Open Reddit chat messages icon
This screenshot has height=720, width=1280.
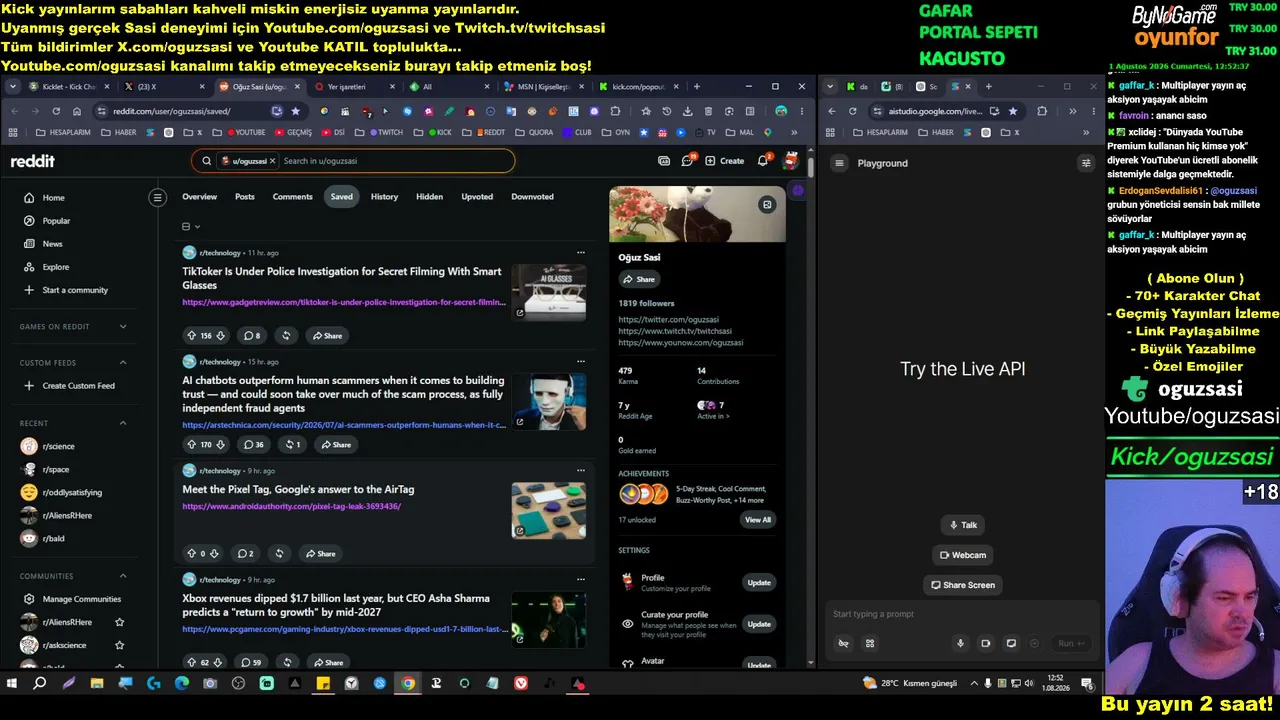[688, 160]
